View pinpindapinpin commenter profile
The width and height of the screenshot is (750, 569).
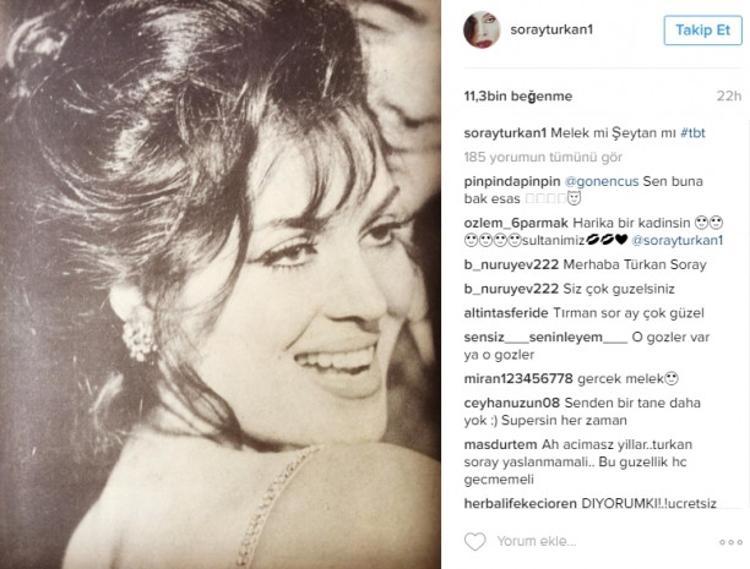pyautogui.click(x=512, y=182)
